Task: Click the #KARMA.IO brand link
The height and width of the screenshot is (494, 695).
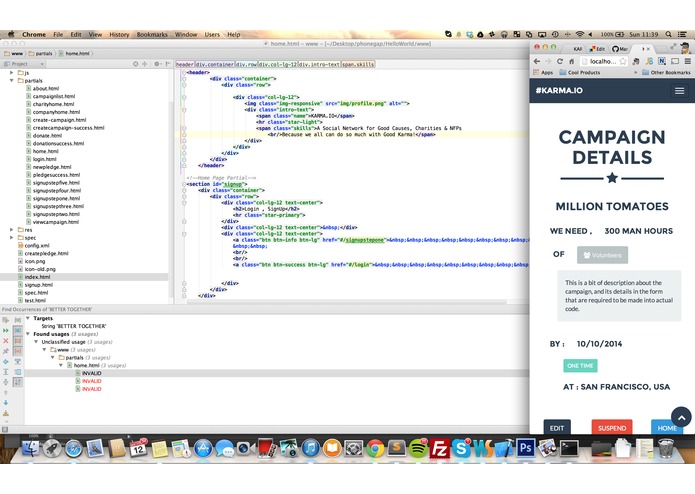Action: click(x=559, y=90)
